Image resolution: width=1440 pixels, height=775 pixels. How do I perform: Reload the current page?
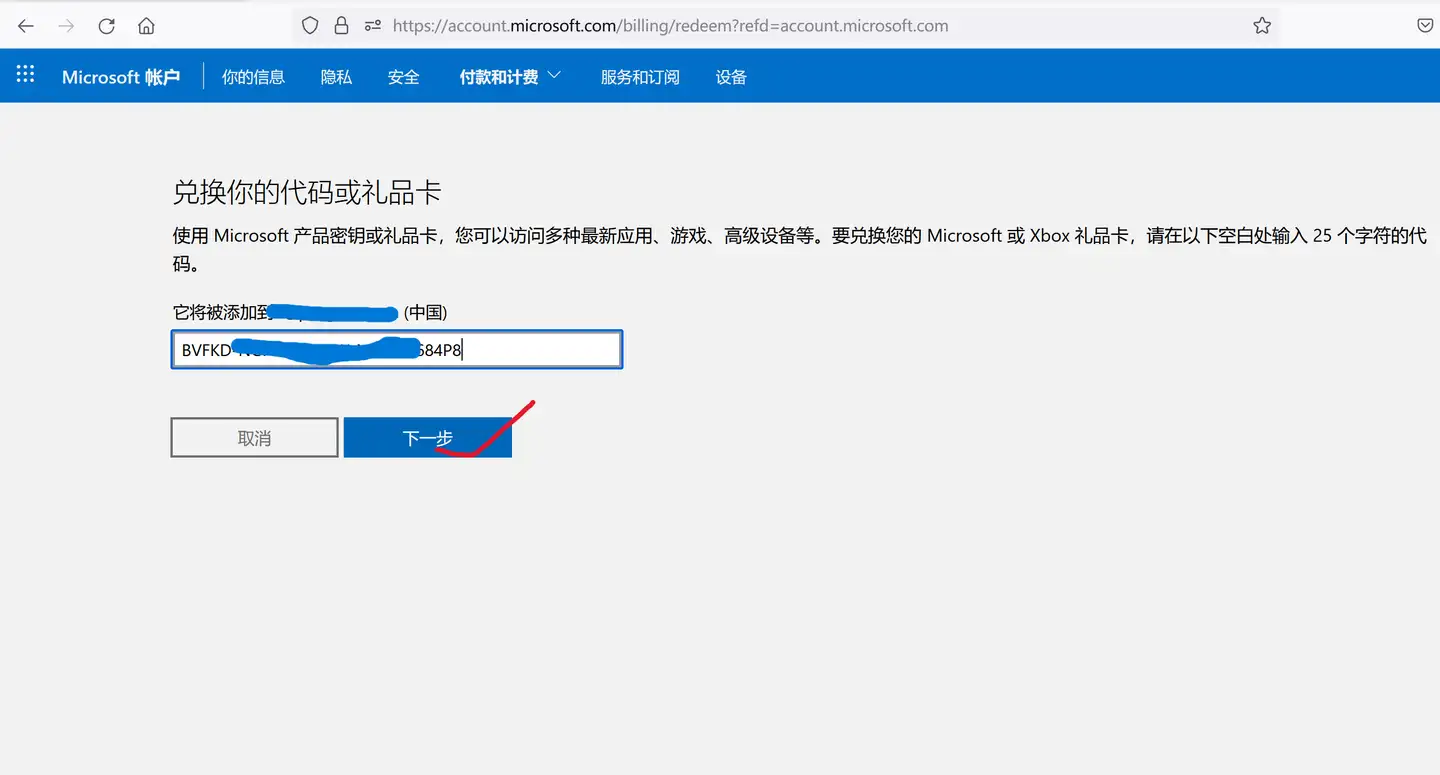click(x=106, y=26)
